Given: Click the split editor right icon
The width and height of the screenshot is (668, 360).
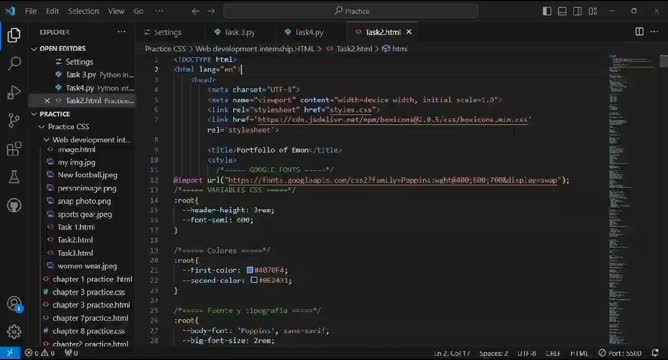Looking at the screenshot, I should tap(639, 32).
